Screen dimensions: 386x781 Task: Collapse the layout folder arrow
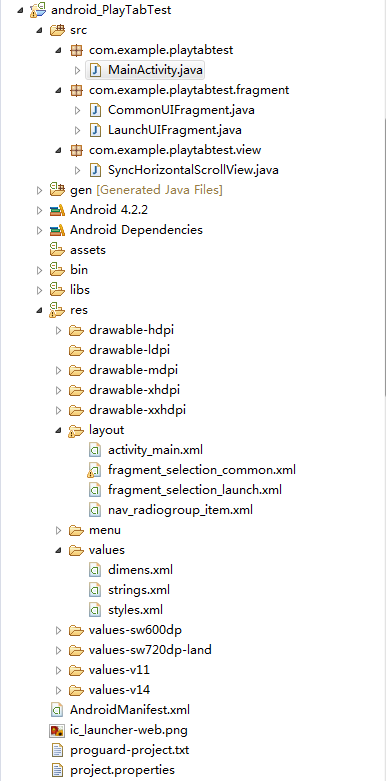[58, 430]
